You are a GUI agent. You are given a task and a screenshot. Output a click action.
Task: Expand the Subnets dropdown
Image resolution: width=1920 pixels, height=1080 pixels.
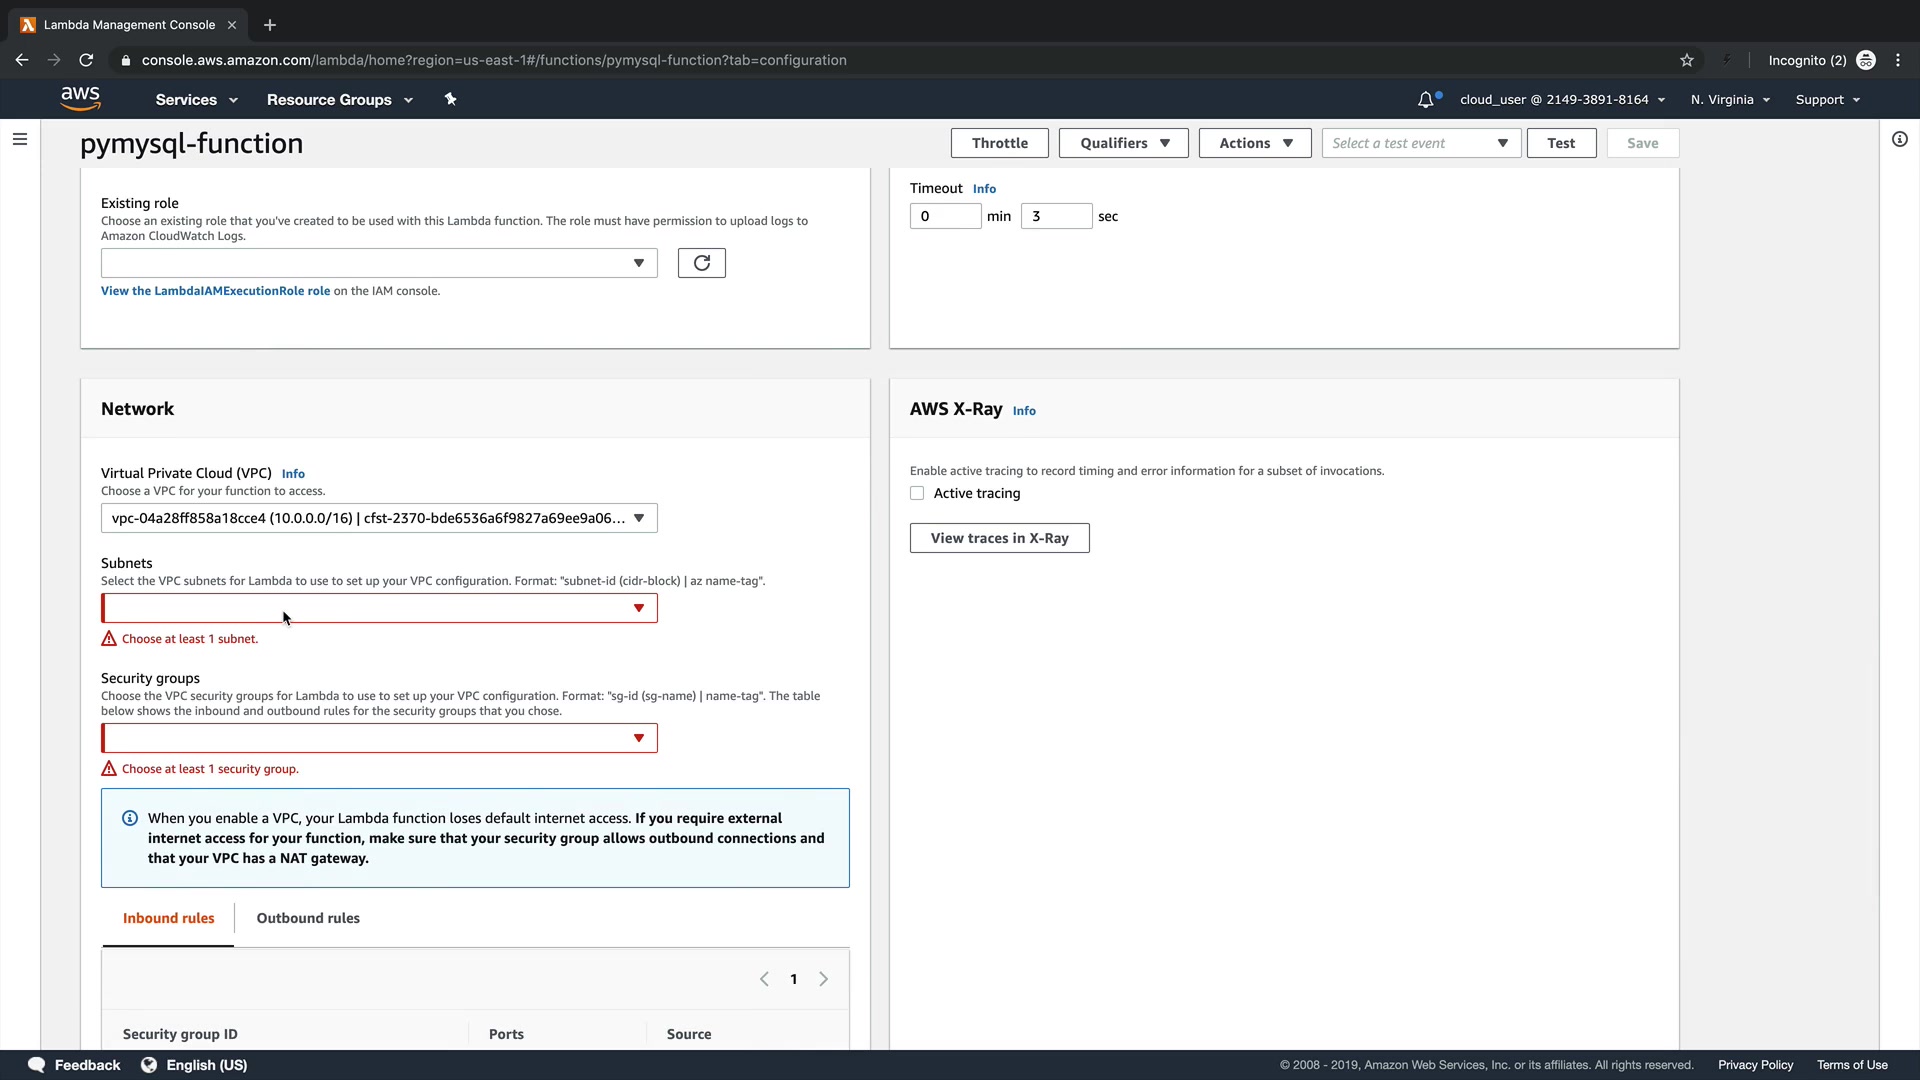[x=379, y=608]
